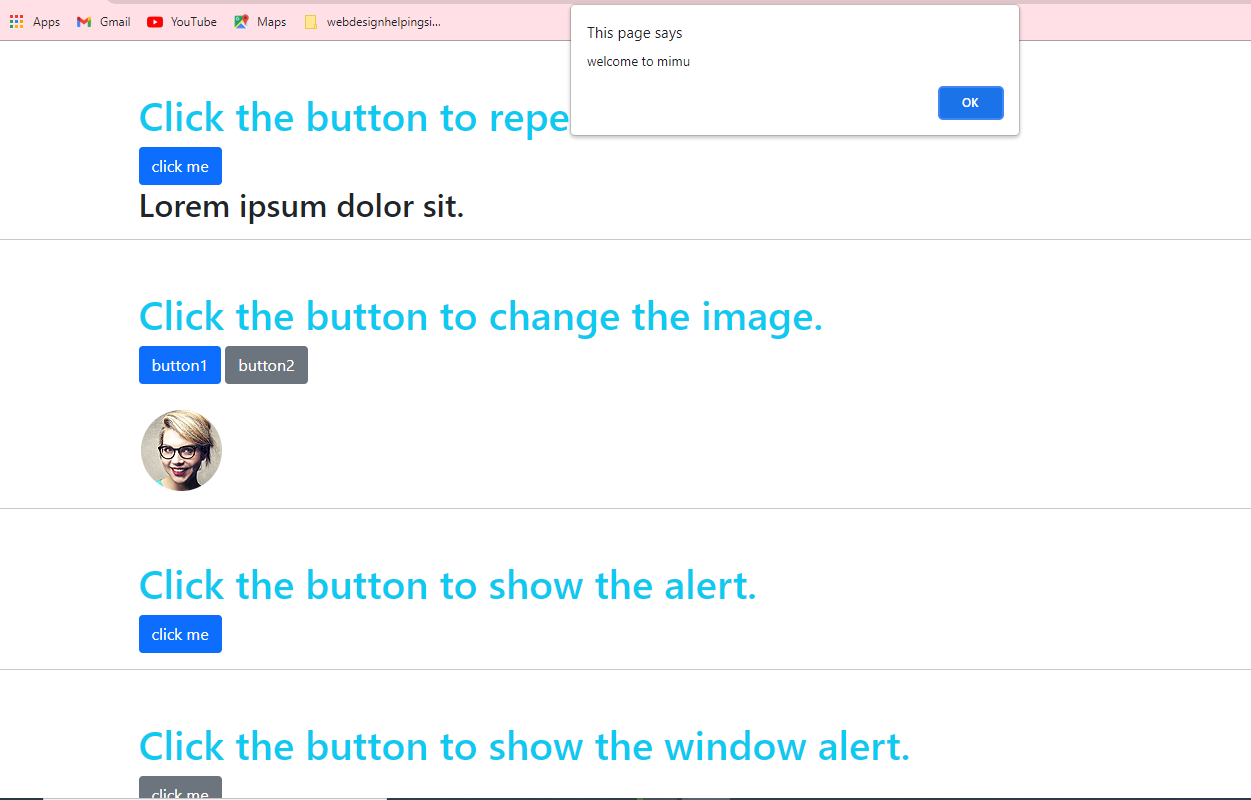This screenshot has width=1251, height=800.
Task: Click the "Lorem ipsum dolor sit." text
Action: click(301, 207)
